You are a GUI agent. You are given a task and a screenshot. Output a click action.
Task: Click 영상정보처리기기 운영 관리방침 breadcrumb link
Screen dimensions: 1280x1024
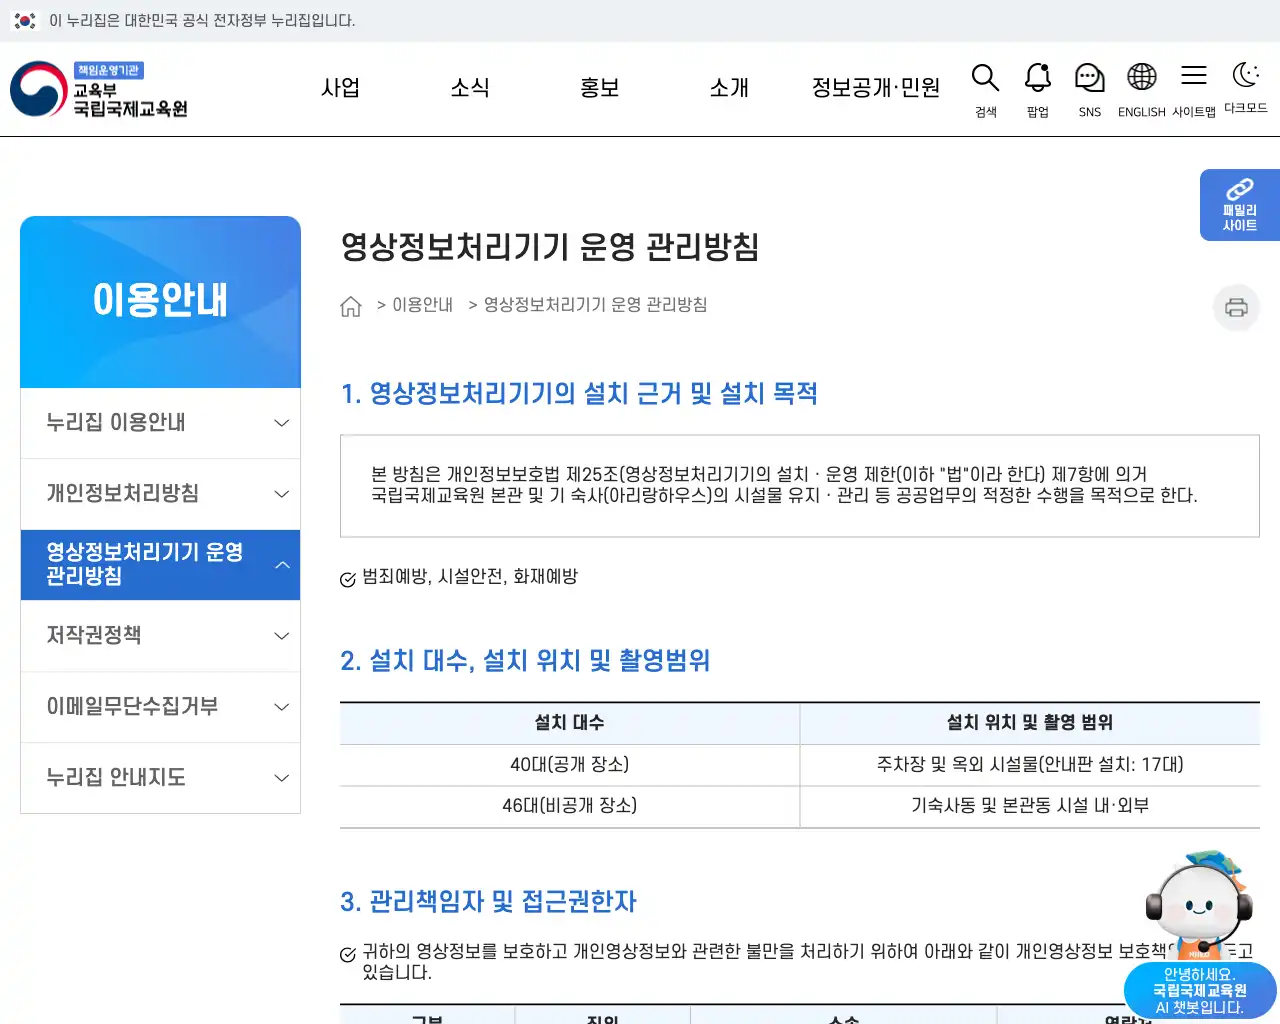coord(595,305)
